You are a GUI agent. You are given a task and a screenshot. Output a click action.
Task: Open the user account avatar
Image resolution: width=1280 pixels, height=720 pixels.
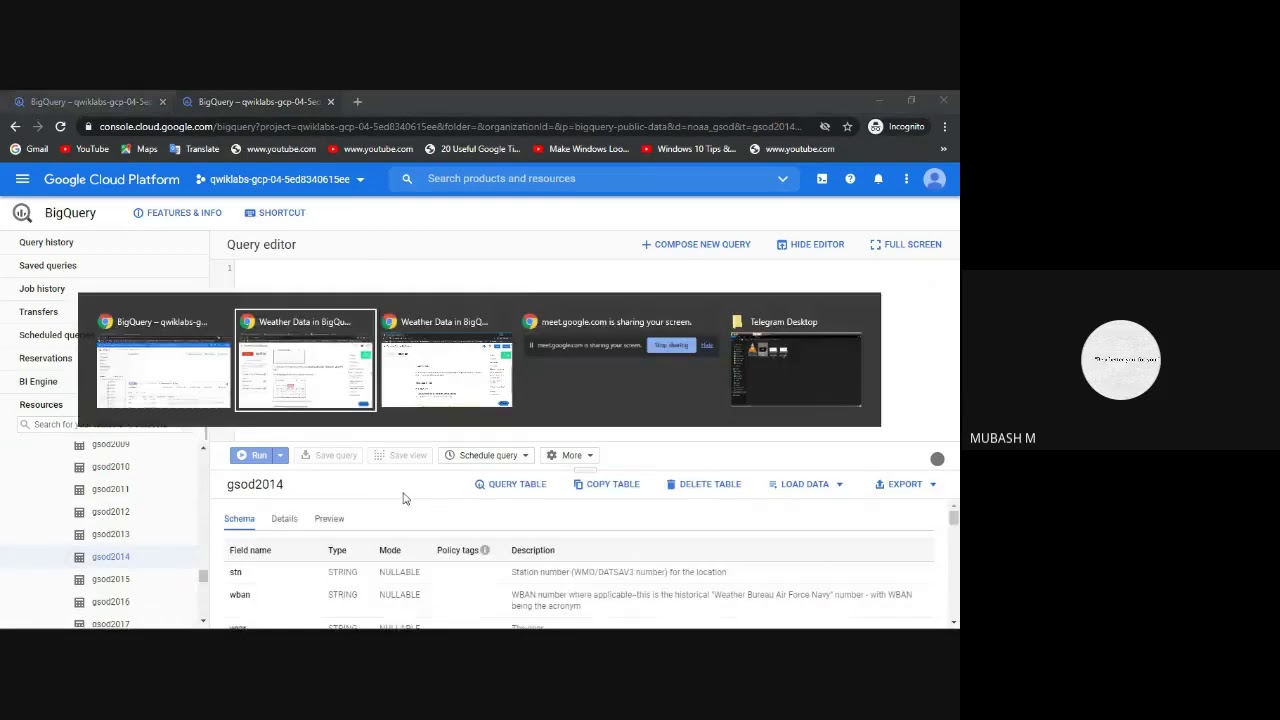point(934,179)
